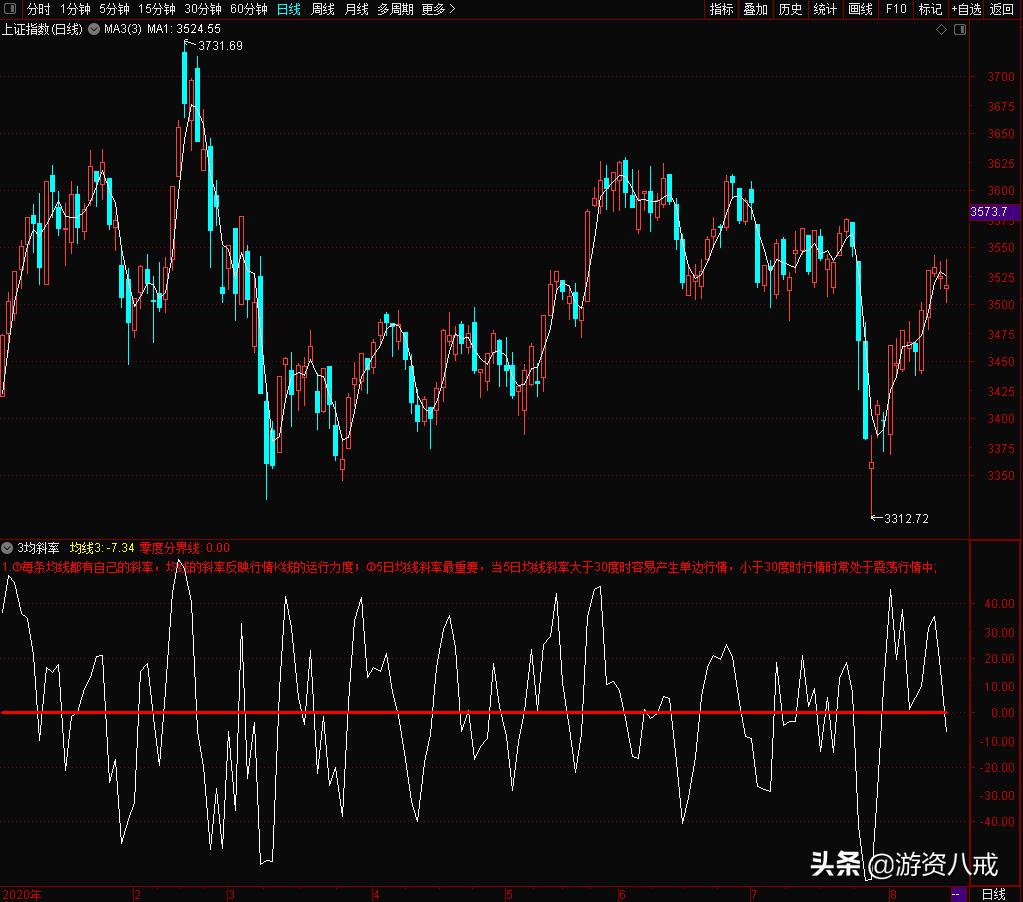Select the 日线 daily period tab

pyautogui.click(x=288, y=9)
